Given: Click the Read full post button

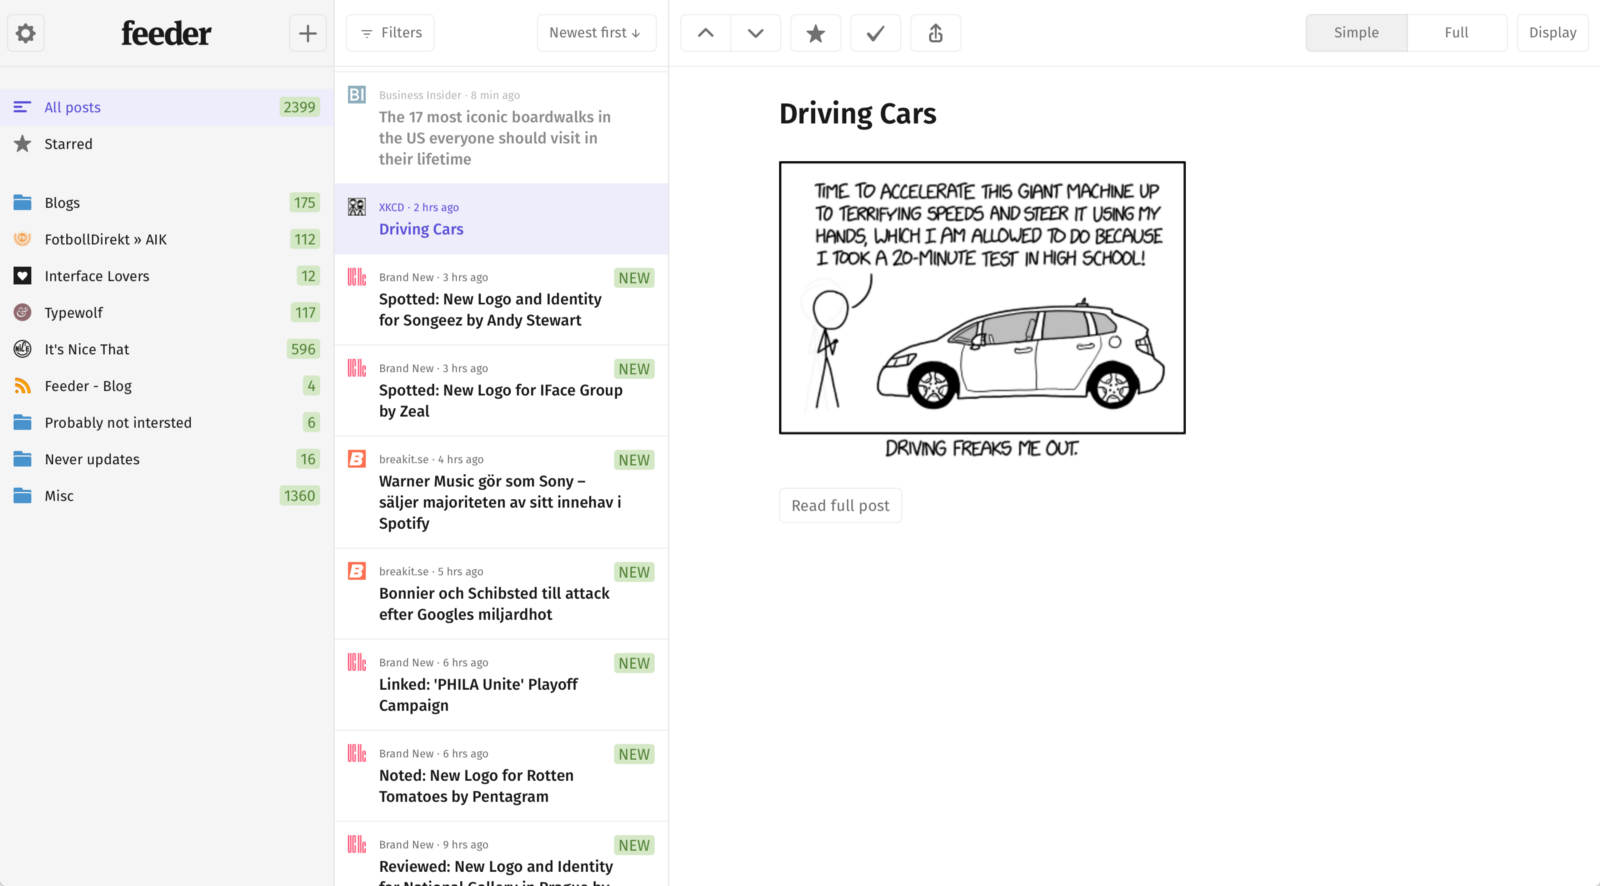Looking at the screenshot, I should click(840, 506).
